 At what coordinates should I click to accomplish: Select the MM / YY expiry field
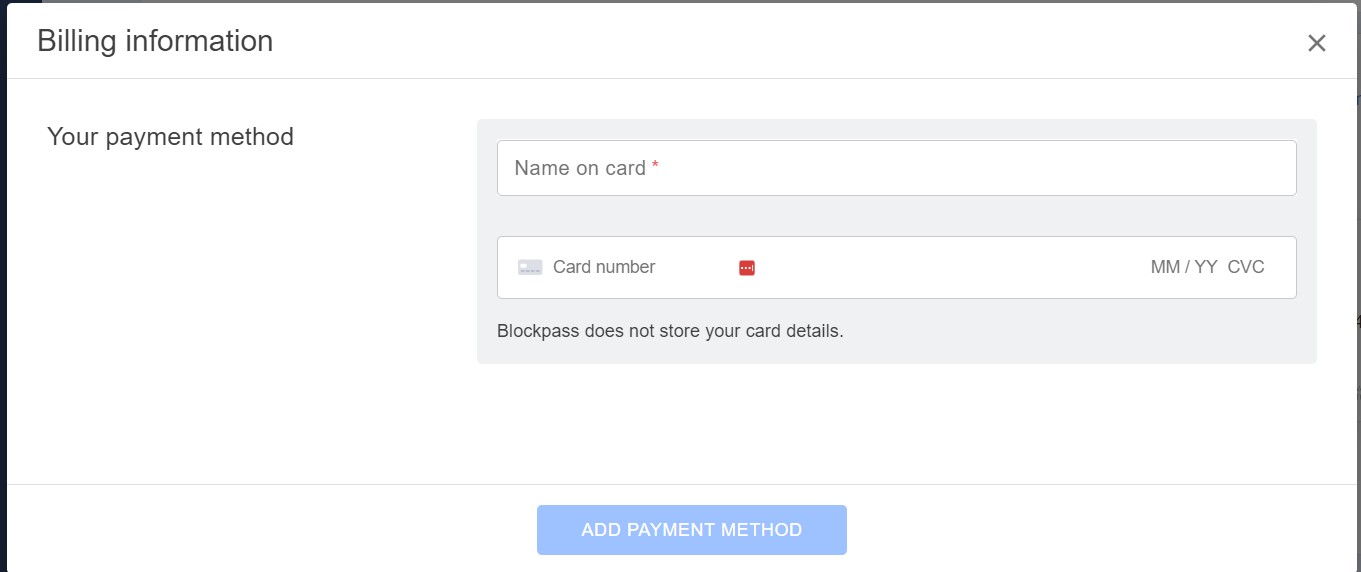click(1184, 267)
